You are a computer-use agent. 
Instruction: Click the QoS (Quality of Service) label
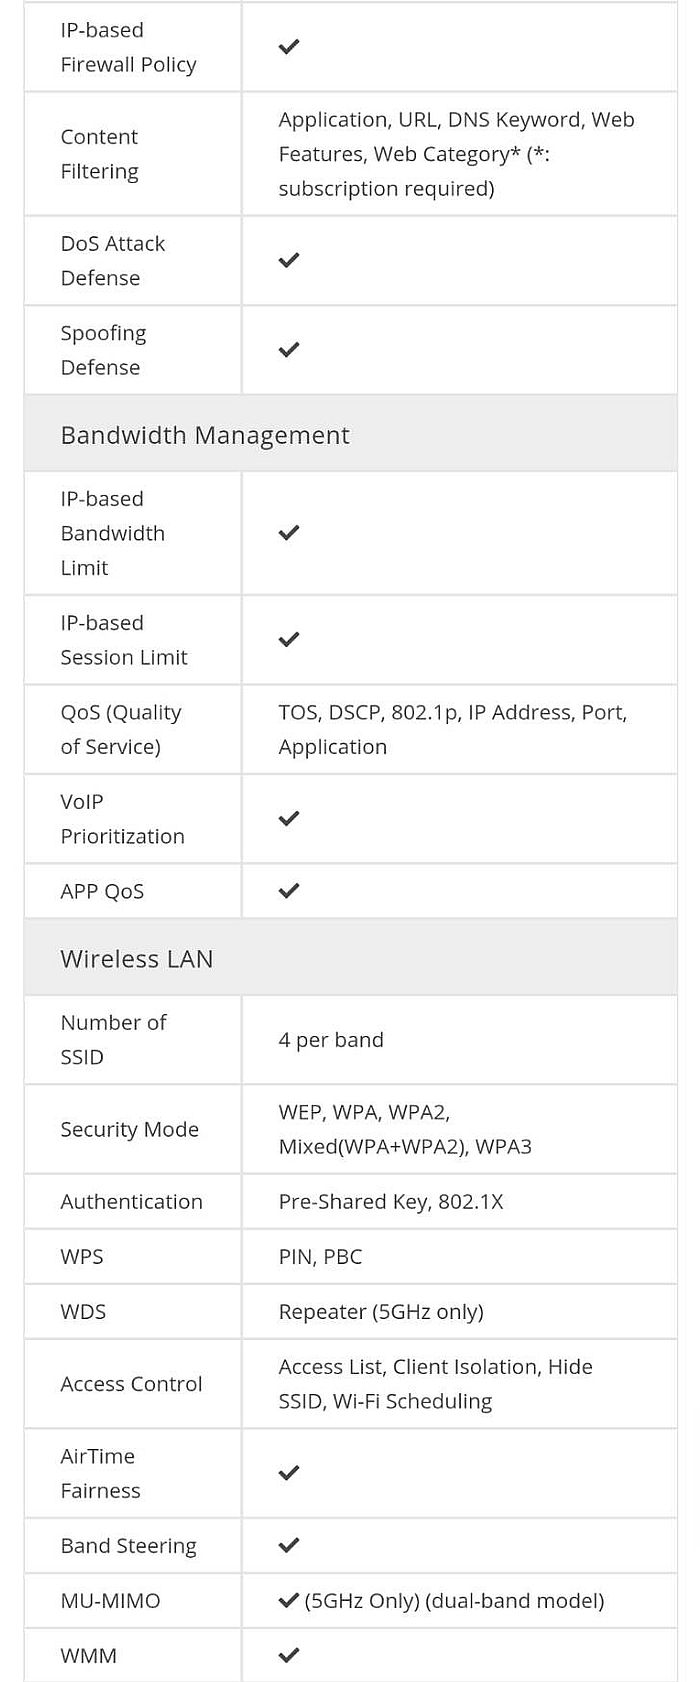point(121,729)
